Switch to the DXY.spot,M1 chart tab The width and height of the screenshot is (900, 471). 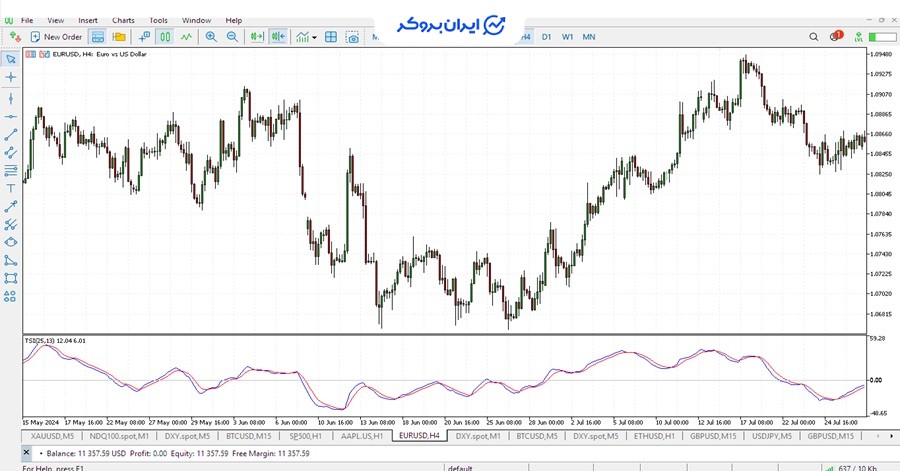coord(478,436)
